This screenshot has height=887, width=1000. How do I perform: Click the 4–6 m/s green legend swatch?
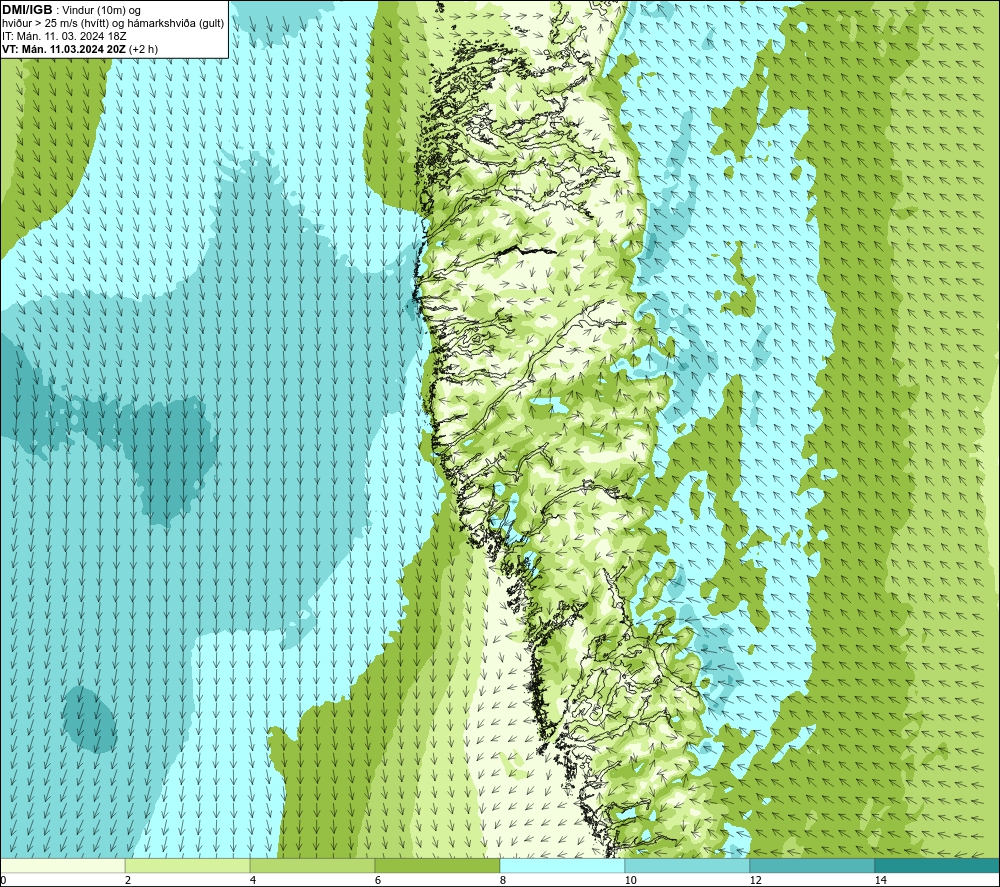coord(312,865)
